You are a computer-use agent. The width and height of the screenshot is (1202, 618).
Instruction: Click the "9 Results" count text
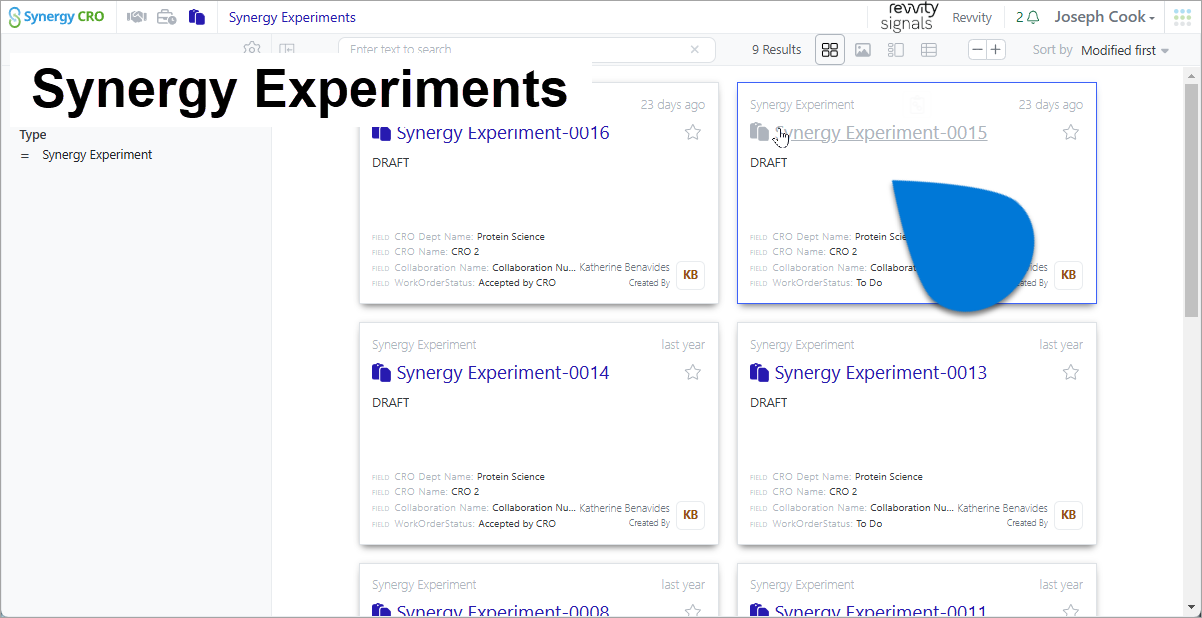(777, 50)
